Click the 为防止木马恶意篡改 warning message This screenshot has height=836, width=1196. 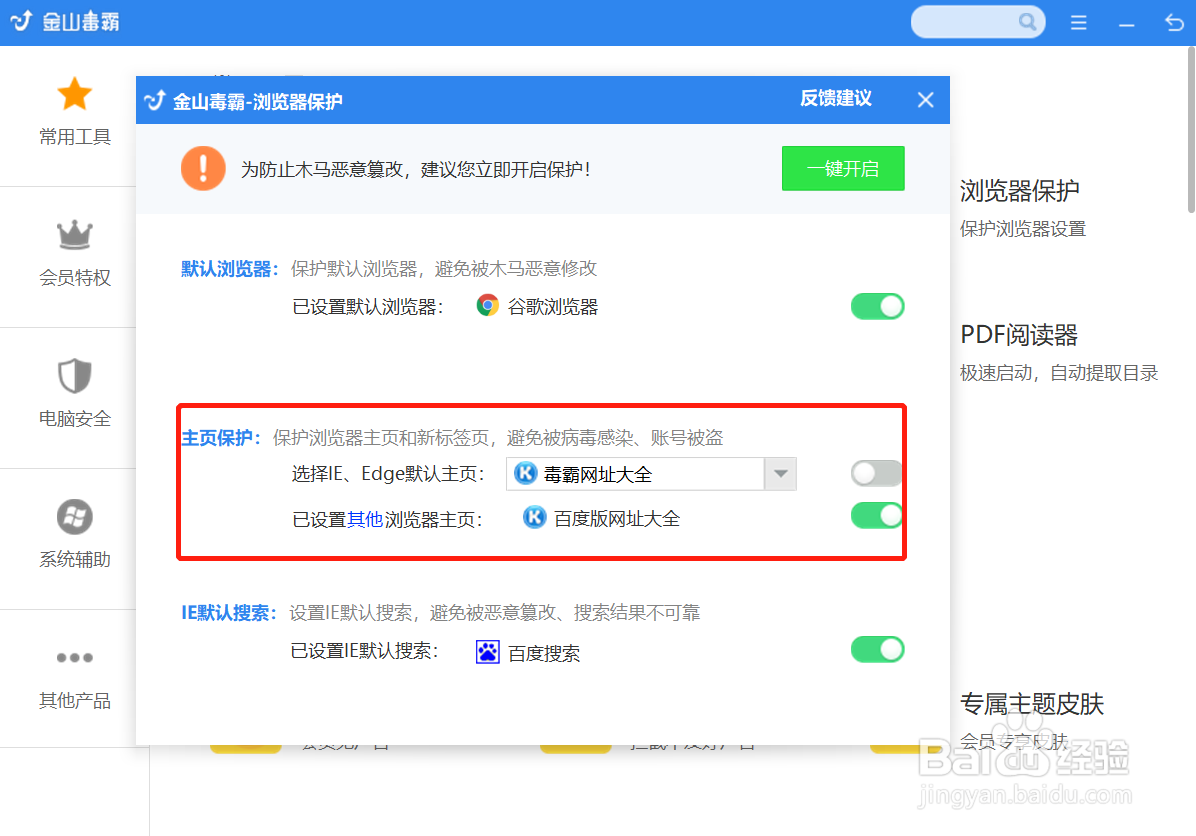pos(416,169)
